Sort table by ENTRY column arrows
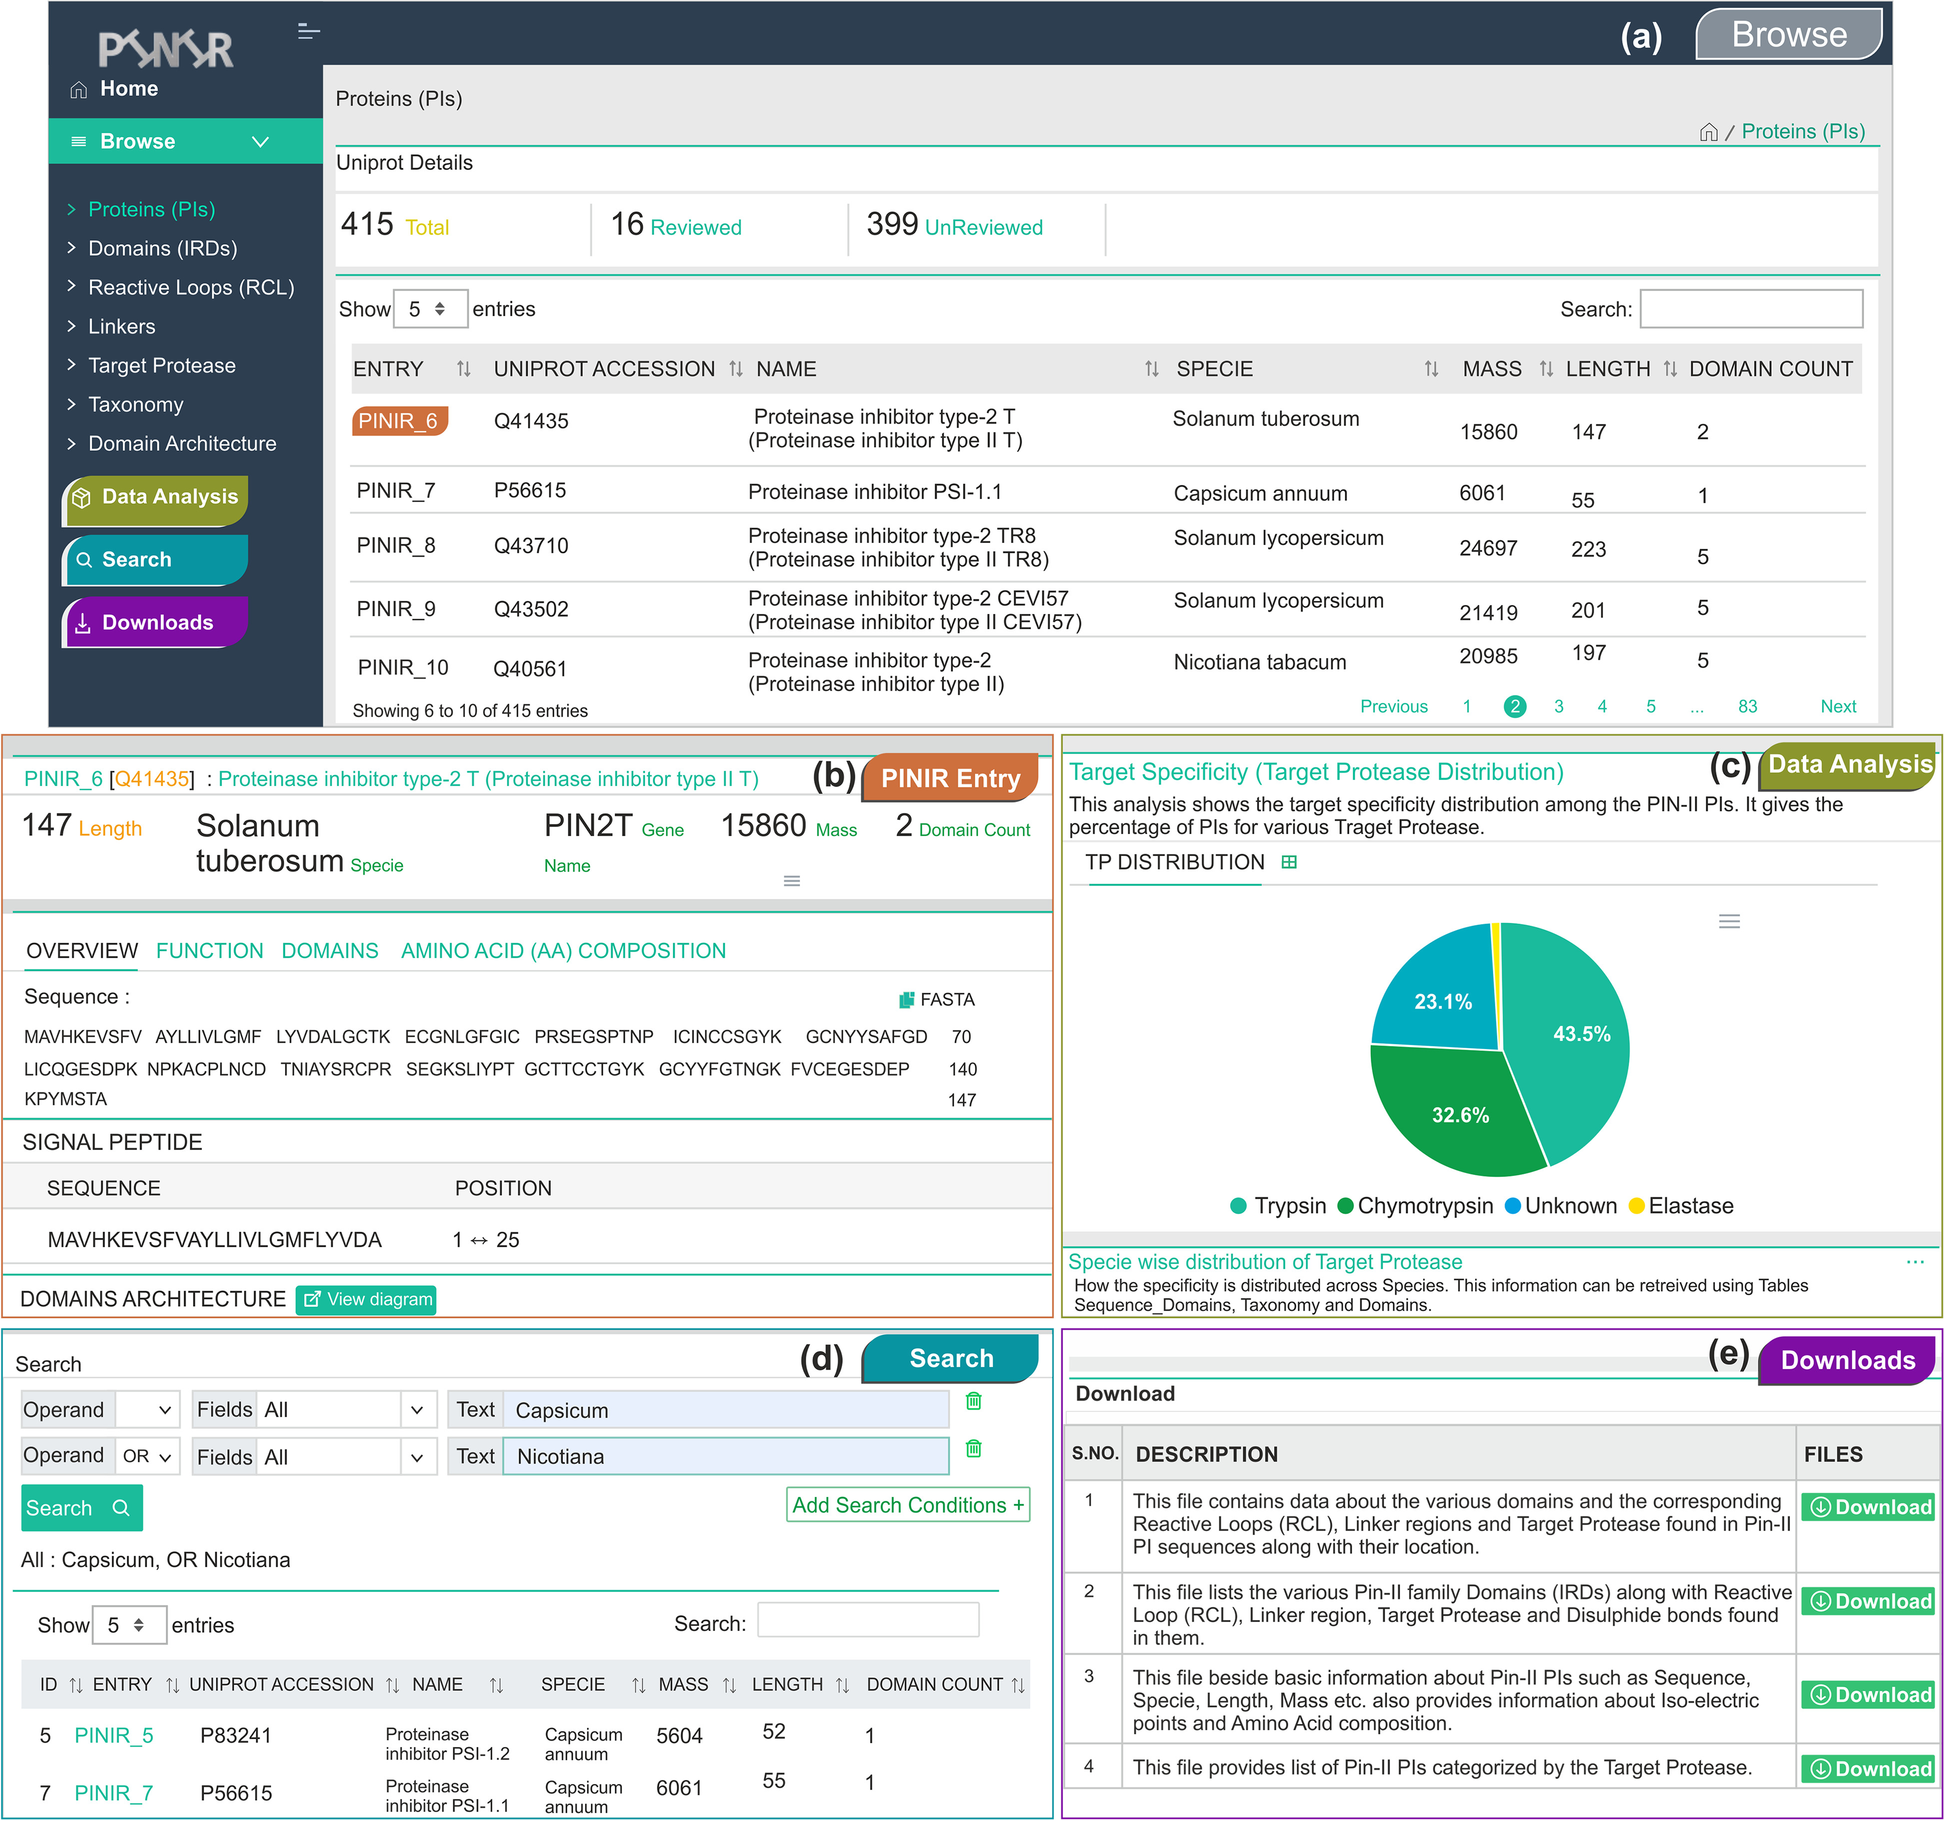This screenshot has height=1821, width=1944. pyautogui.click(x=463, y=369)
